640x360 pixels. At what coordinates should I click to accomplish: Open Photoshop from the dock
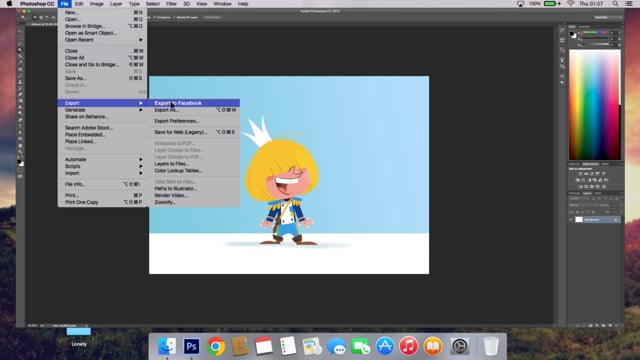(x=191, y=347)
